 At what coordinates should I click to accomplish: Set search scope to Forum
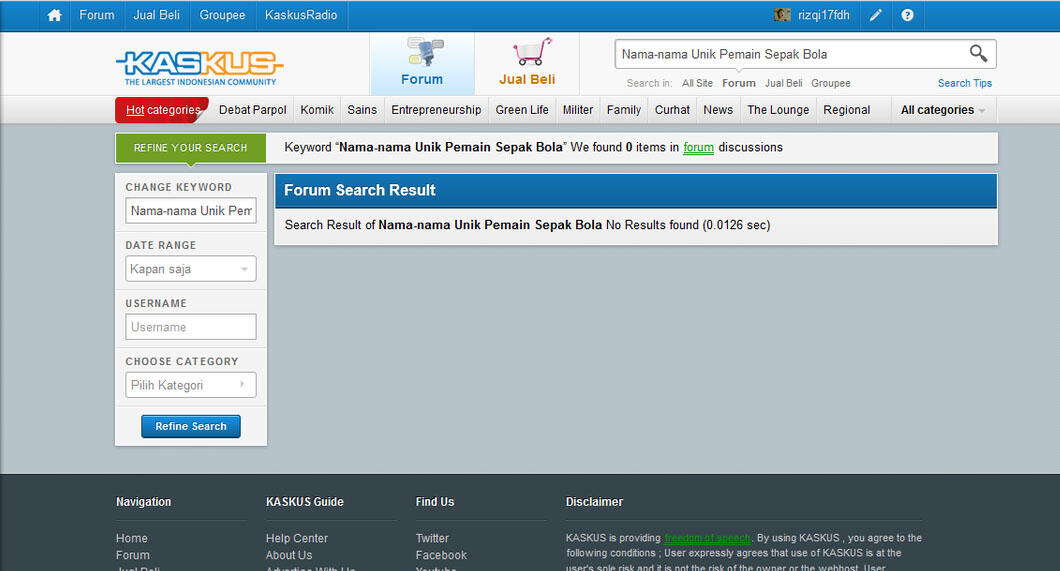(739, 83)
